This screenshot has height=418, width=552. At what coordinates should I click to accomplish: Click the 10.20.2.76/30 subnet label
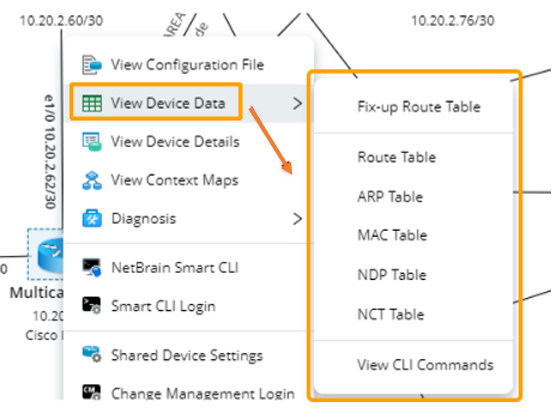[453, 21]
